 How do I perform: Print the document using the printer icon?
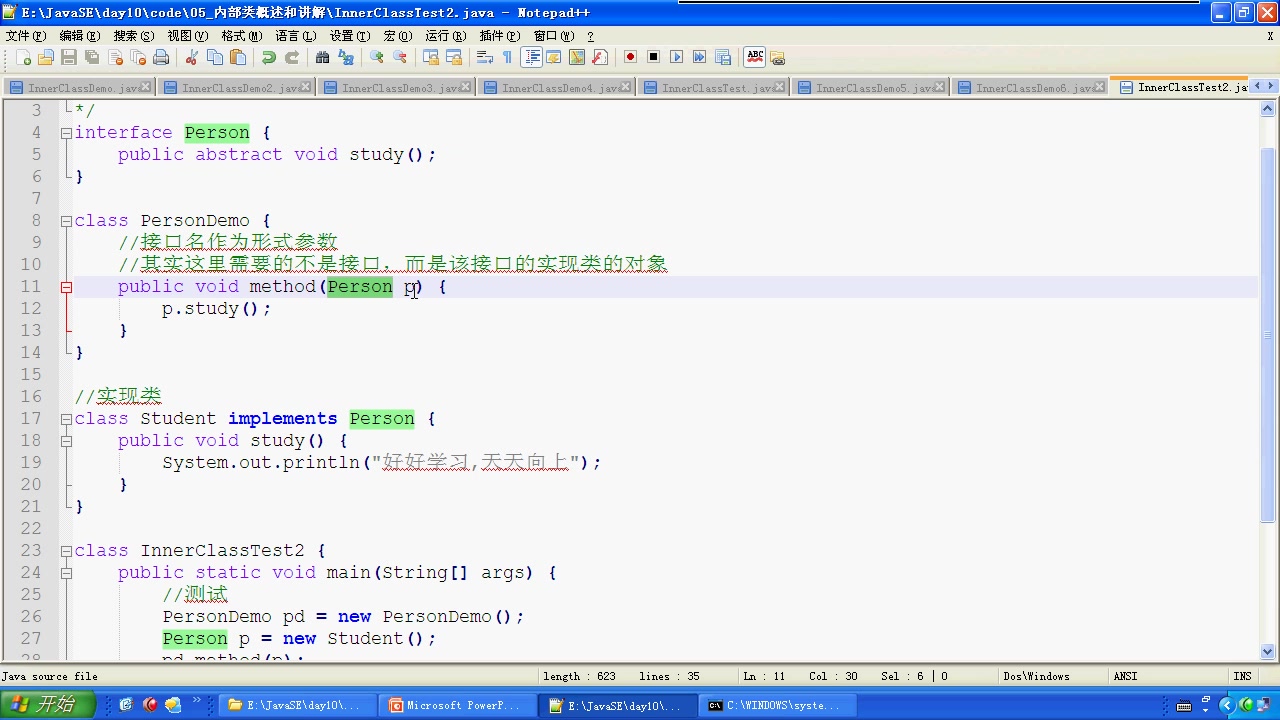coord(161,57)
